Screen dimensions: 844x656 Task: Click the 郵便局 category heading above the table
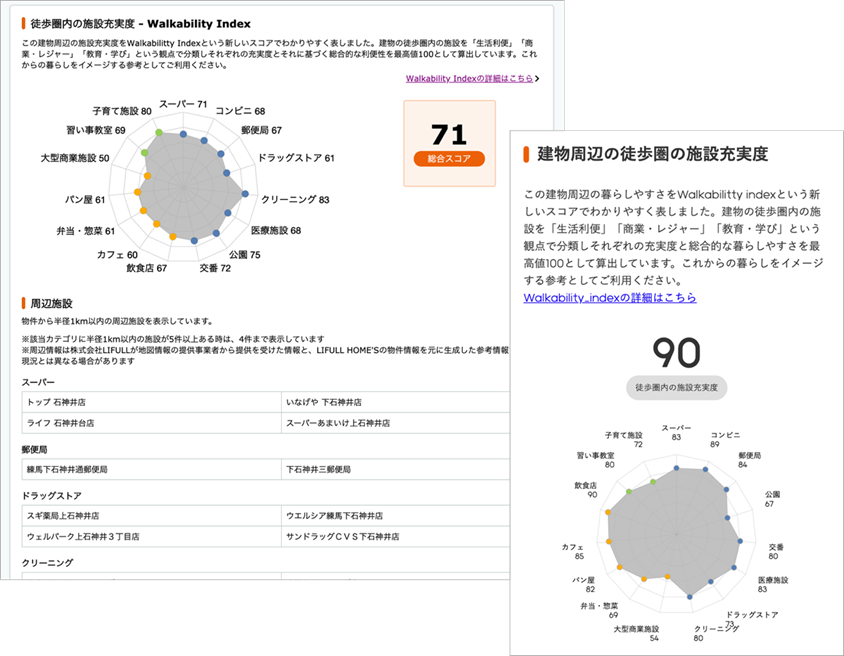click(34, 450)
